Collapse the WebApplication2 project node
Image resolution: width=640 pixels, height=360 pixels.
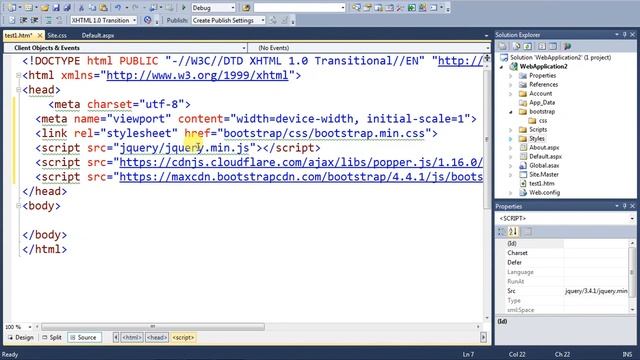click(x=502, y=67)
